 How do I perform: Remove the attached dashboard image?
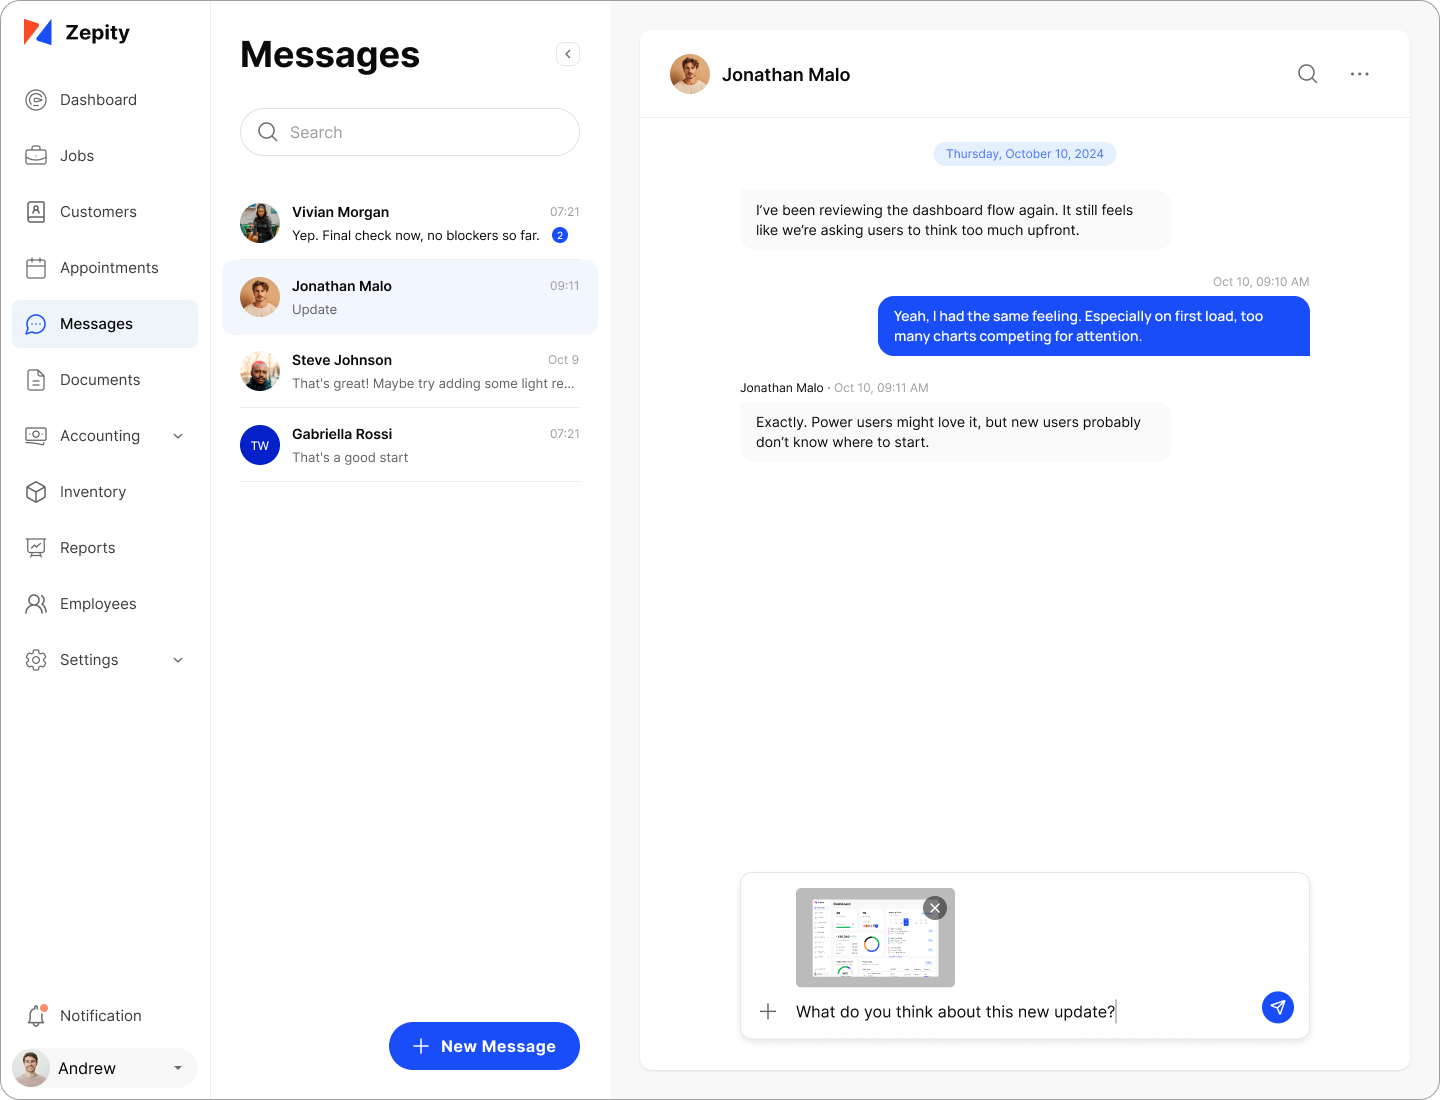[x=935, y=908]
